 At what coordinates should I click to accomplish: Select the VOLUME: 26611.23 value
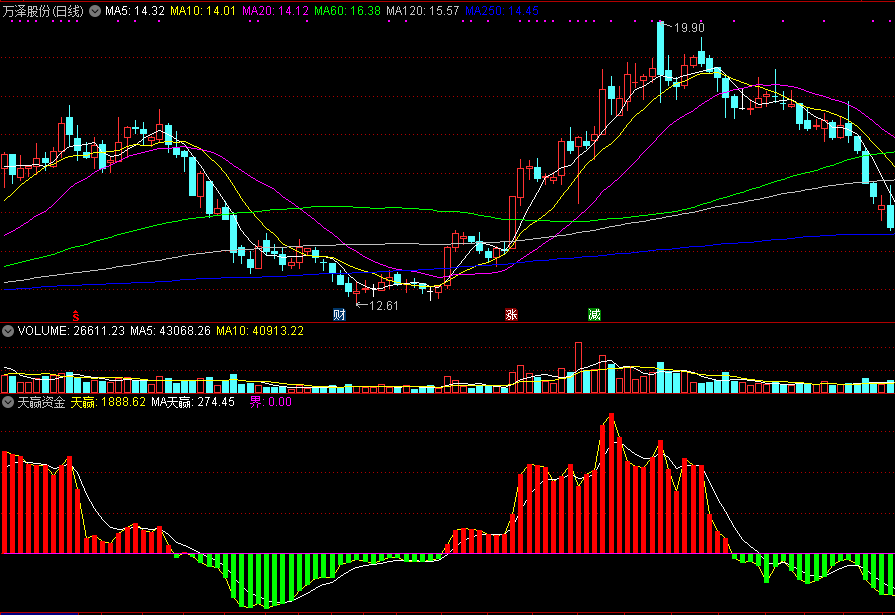71,331
